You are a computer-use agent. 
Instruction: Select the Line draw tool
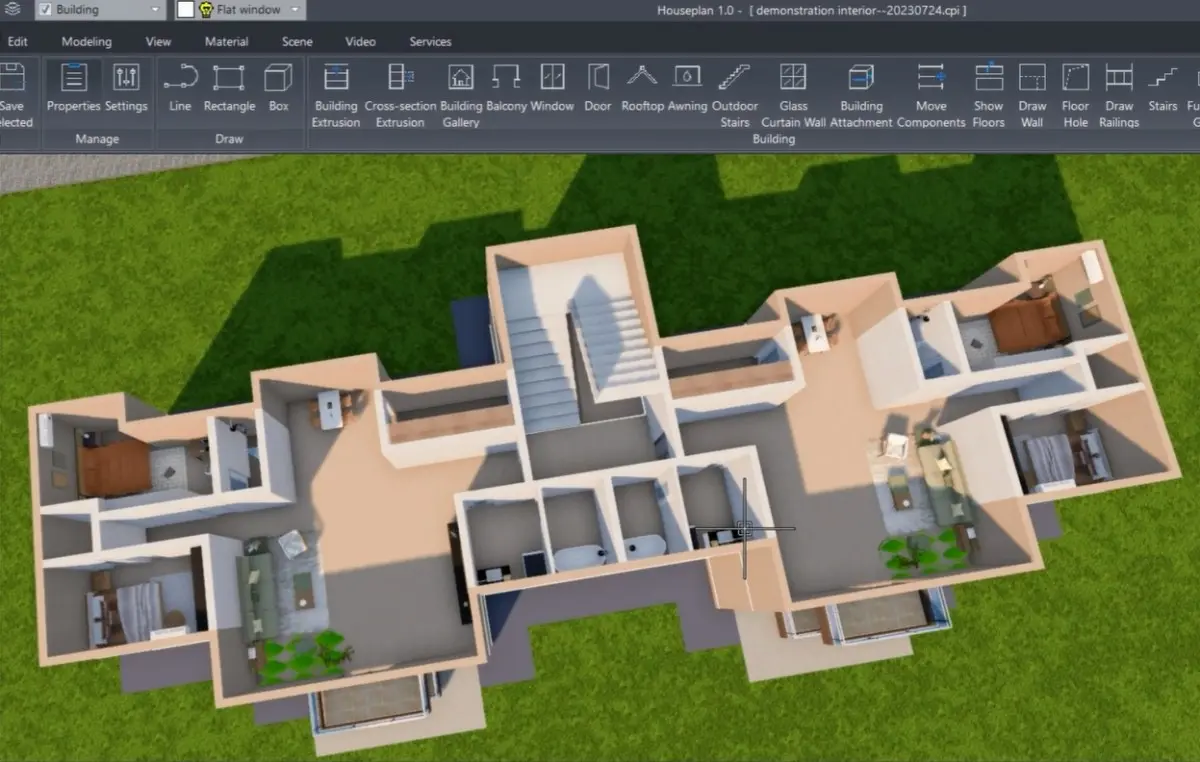tap(180, 88)
